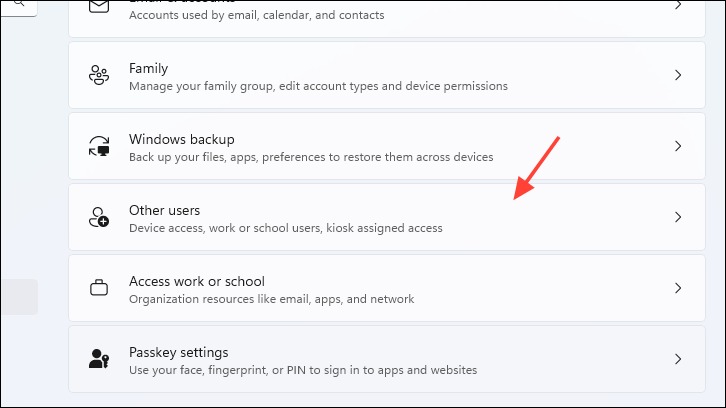Select the Other users title text

164,210
